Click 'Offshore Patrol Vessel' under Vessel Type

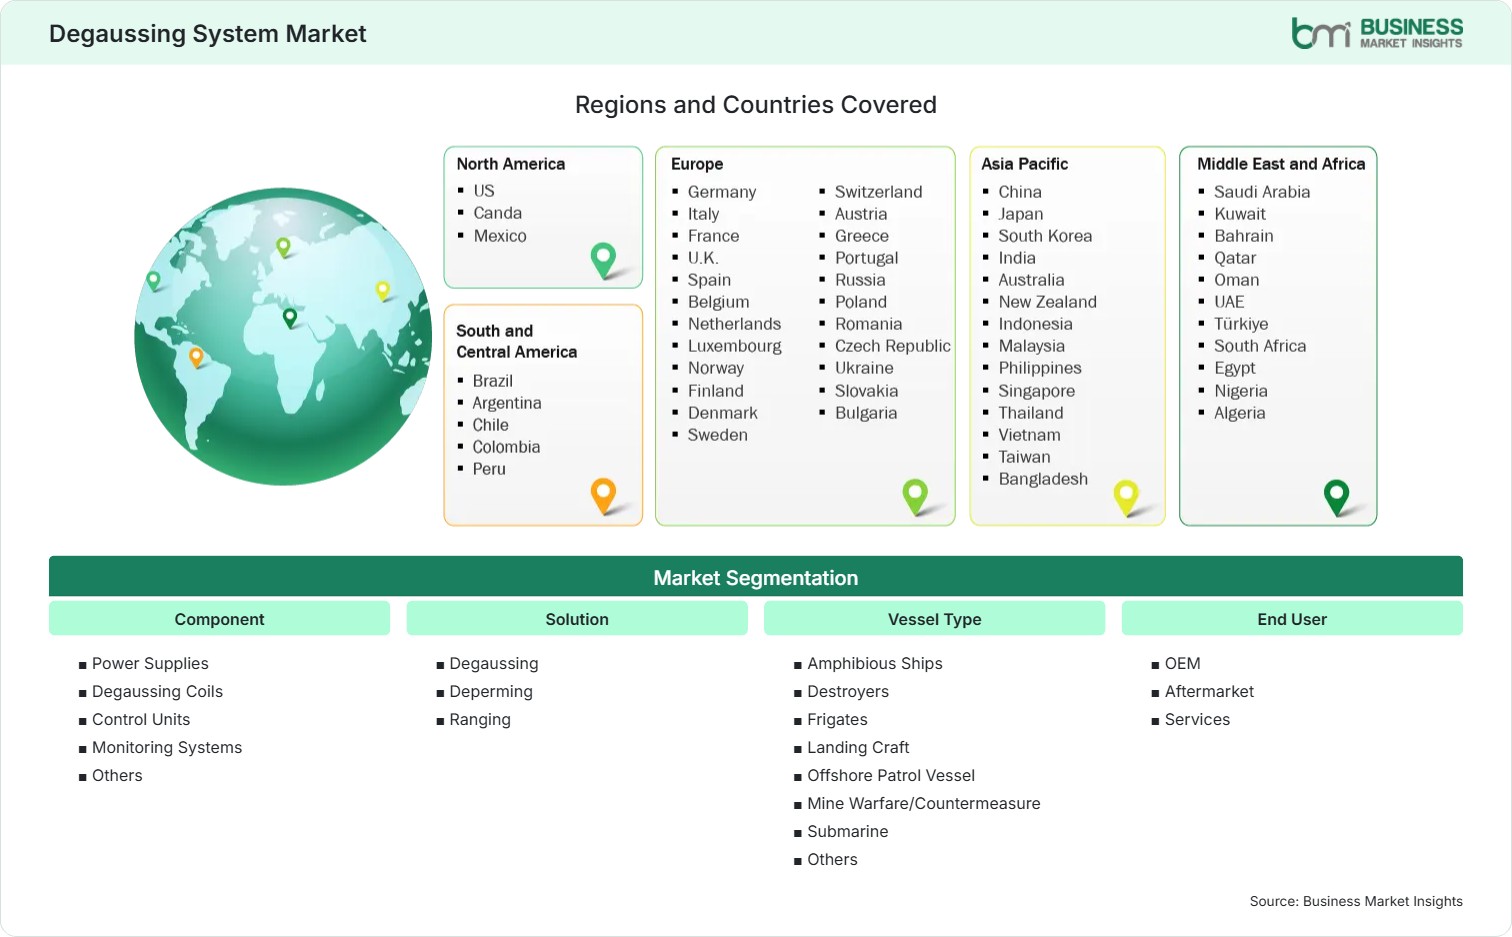[x=891, y=775]
